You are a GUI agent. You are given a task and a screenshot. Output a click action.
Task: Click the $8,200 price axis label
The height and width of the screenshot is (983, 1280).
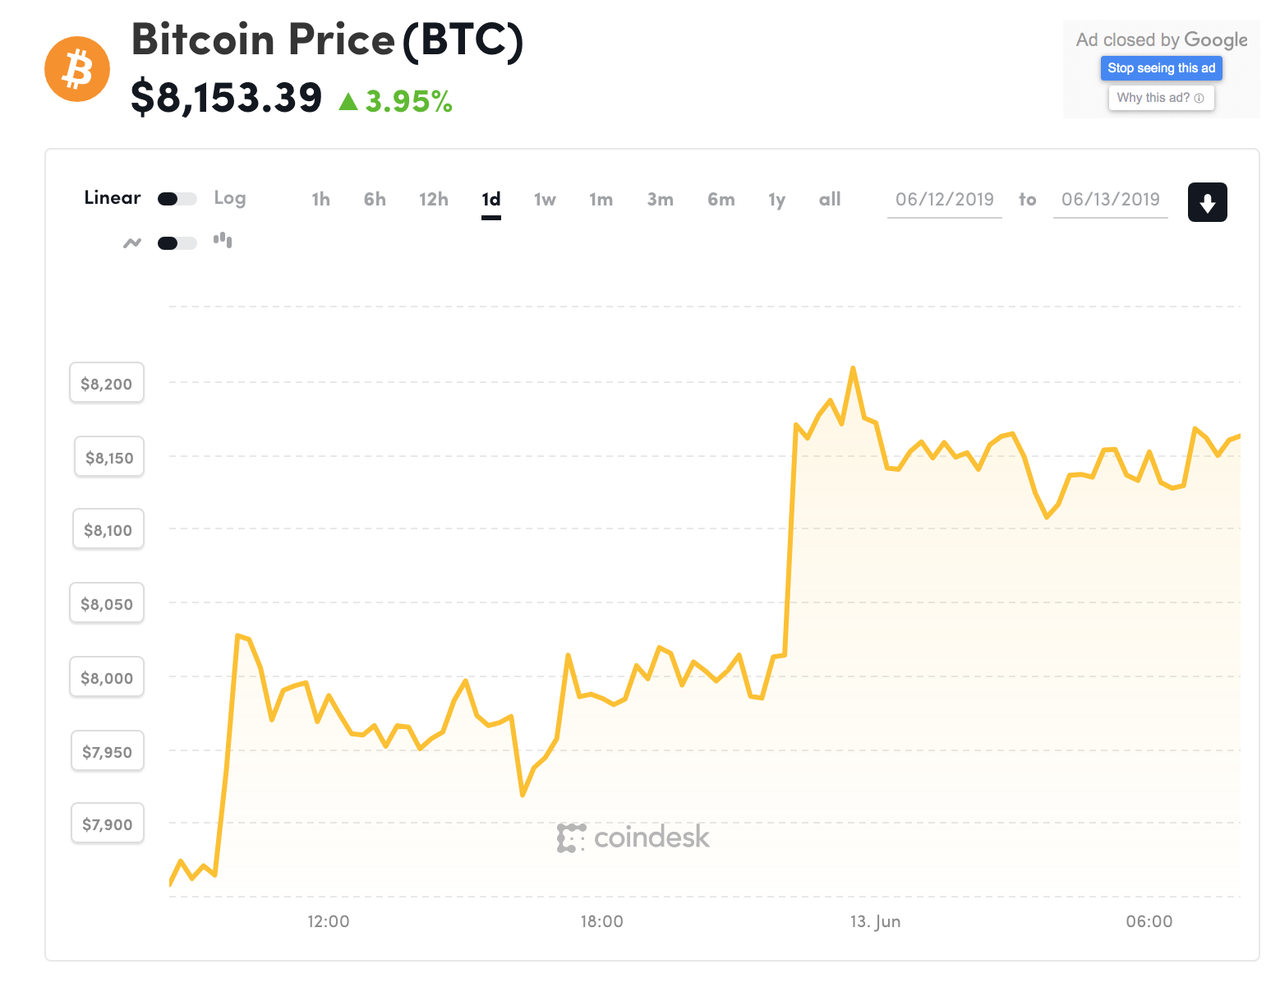pos(106,382)
